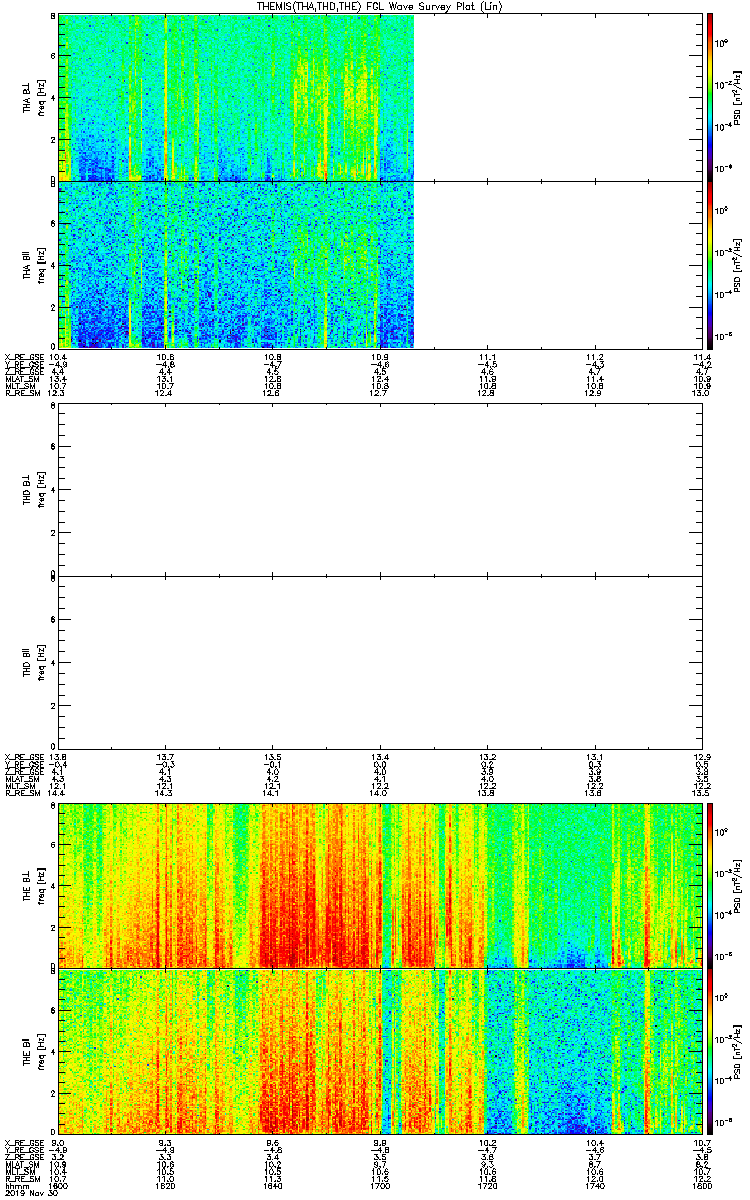750x1200 pixels.
Task: Click PSD units label beside THE B-parallel colorbar
Action: [735, 1052]
